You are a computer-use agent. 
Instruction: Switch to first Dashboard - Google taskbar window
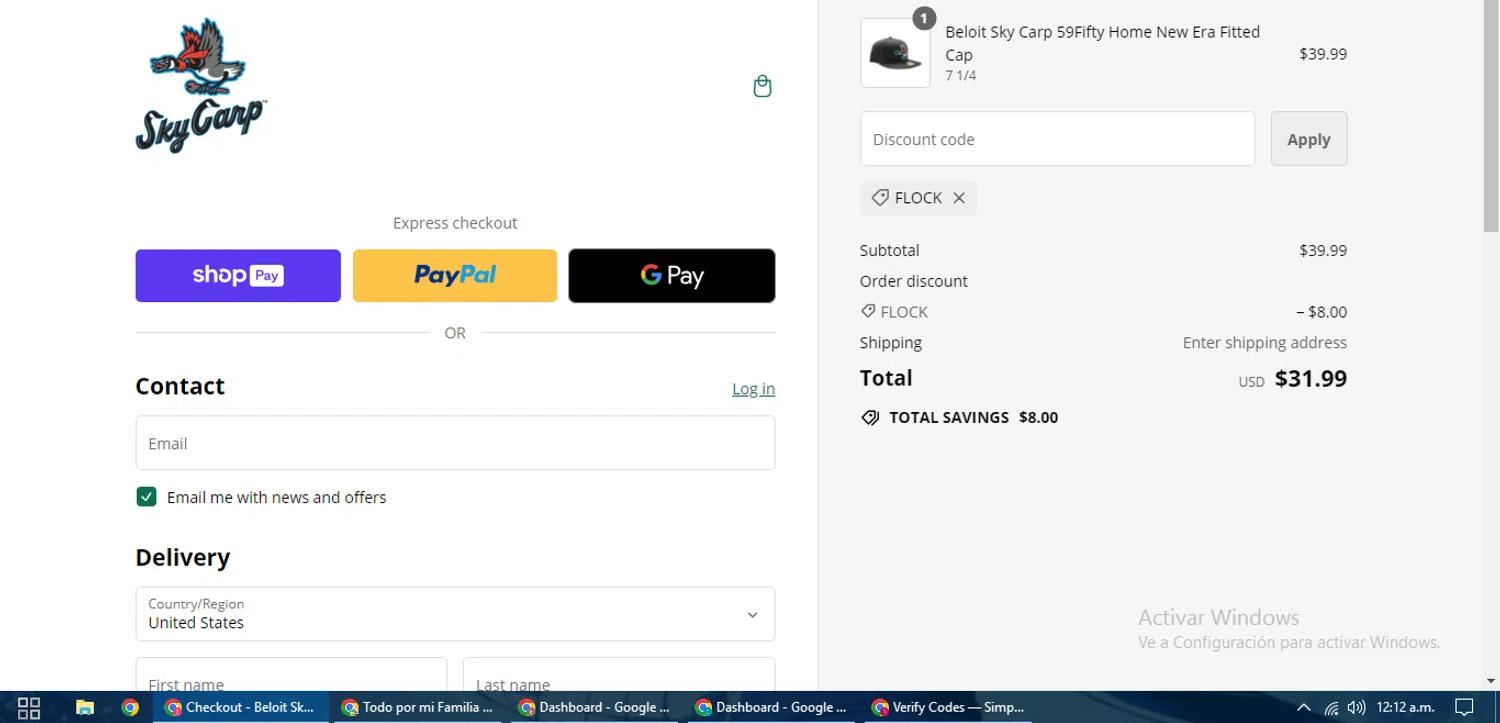594,707
